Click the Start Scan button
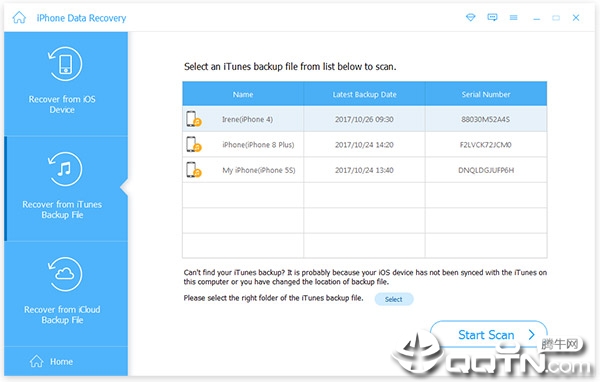The width and height of the screenshot is (600, 382). [489, 335]
